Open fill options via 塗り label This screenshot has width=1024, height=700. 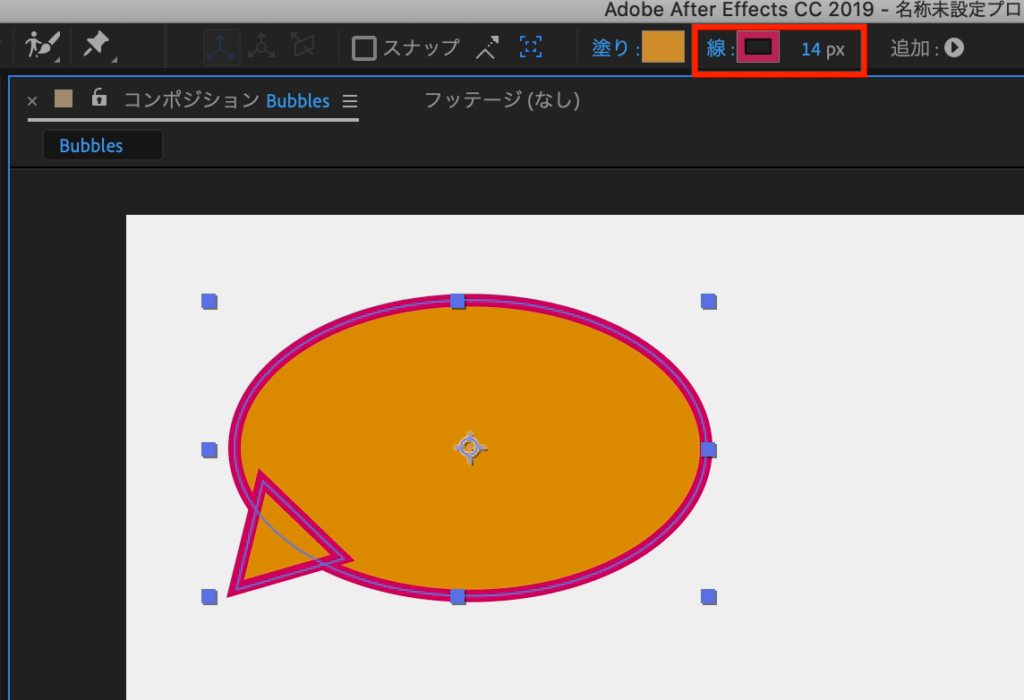[609, 48]
